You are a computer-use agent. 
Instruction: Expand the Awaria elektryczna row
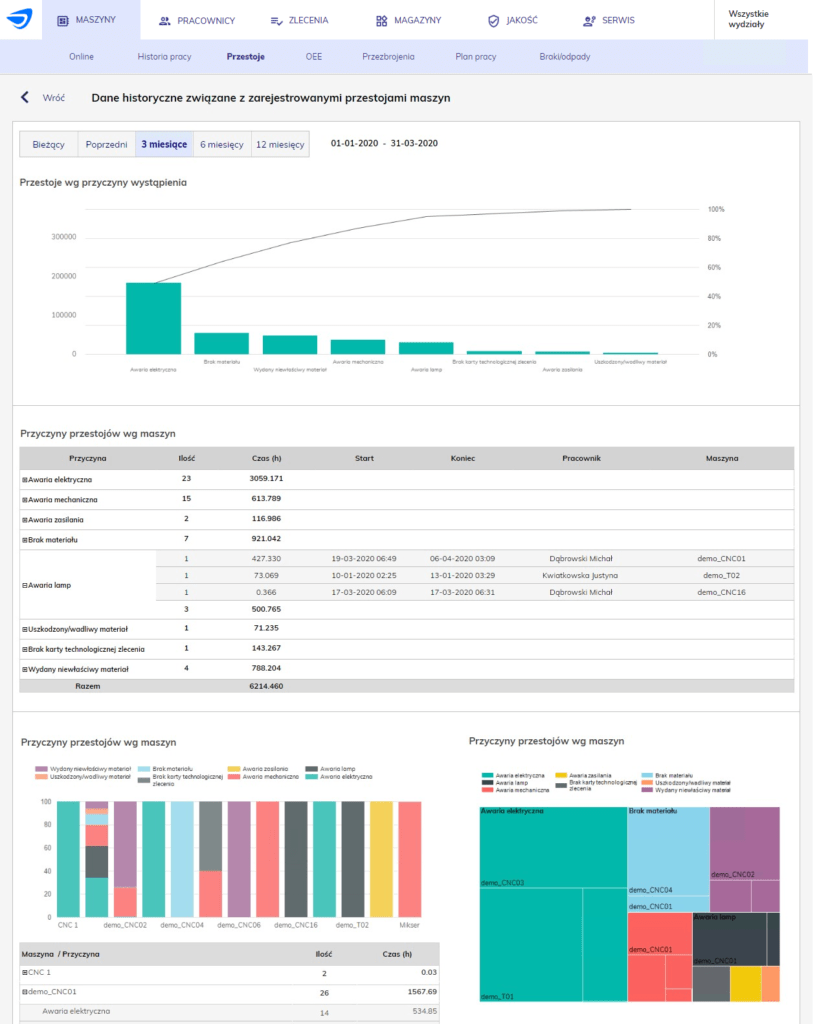24,480
